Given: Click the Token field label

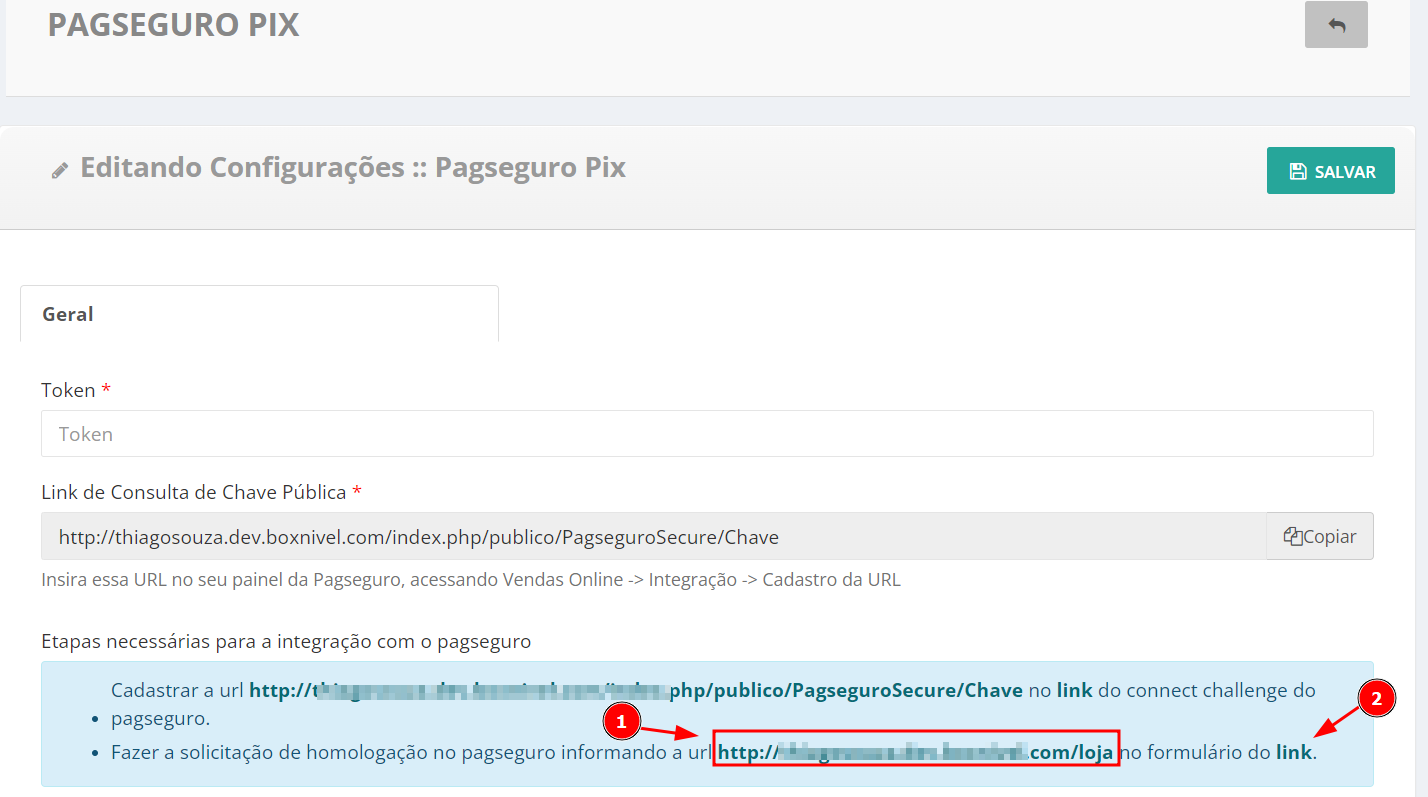Looking at the screenshot, I should (68, 390).
